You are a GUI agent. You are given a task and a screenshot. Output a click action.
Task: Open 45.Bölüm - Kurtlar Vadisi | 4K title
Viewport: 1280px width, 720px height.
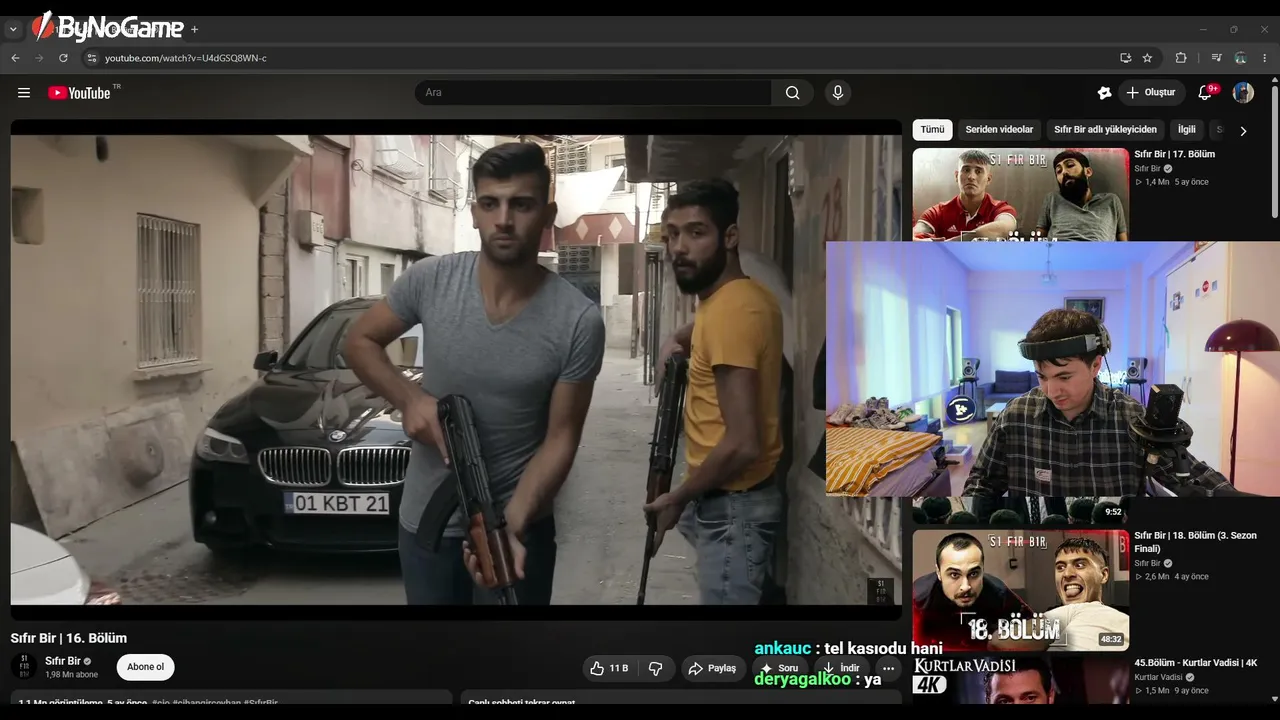click(1196, 663)
